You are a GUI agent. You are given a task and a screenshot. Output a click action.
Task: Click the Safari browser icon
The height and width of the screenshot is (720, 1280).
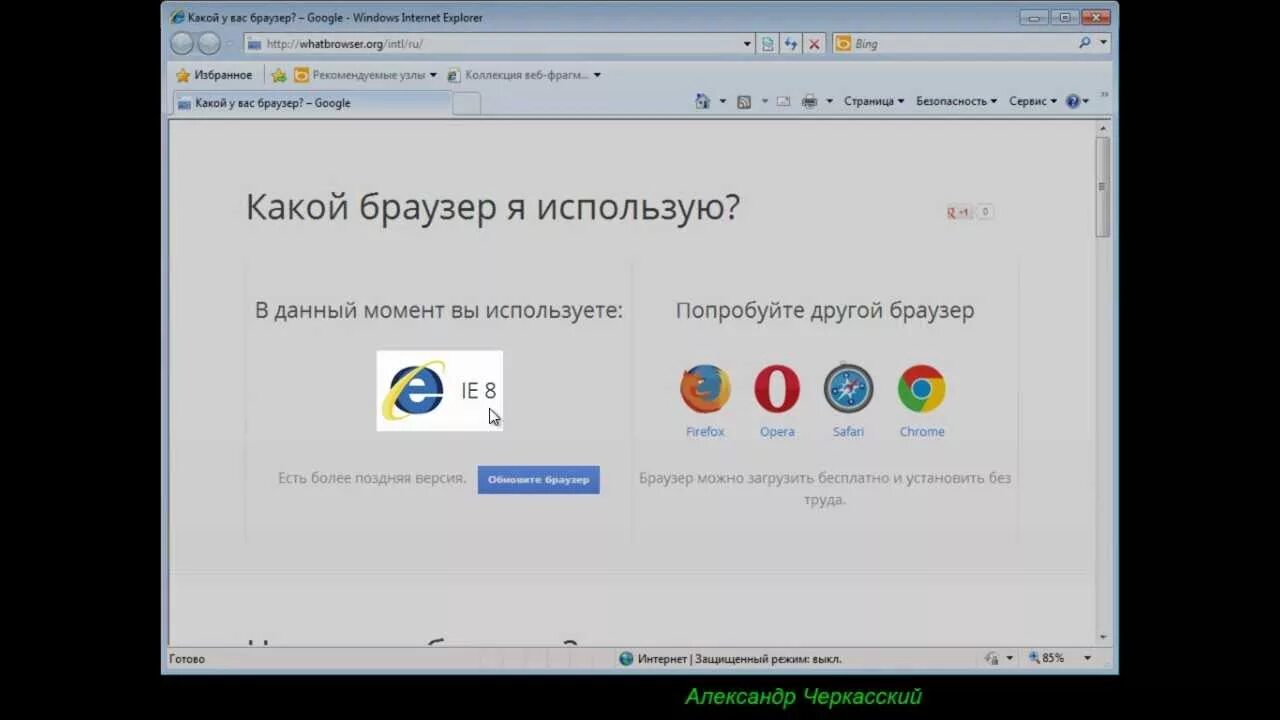click(849, 389)
